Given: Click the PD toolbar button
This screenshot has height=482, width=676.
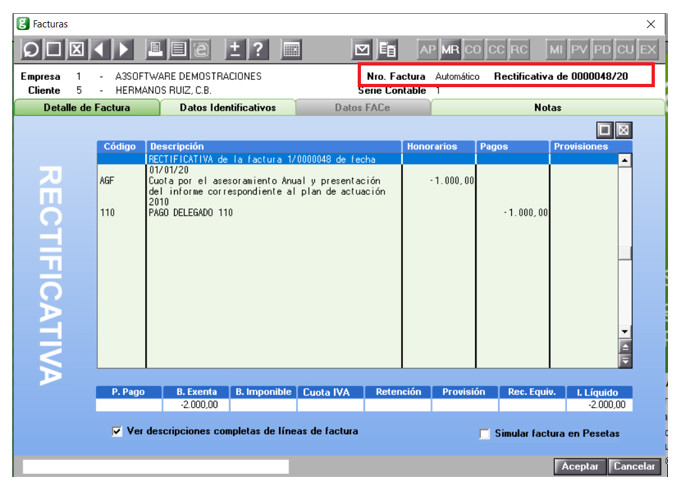Looking at the screenshot, I should pyautogui.click(x=602, y=49).
